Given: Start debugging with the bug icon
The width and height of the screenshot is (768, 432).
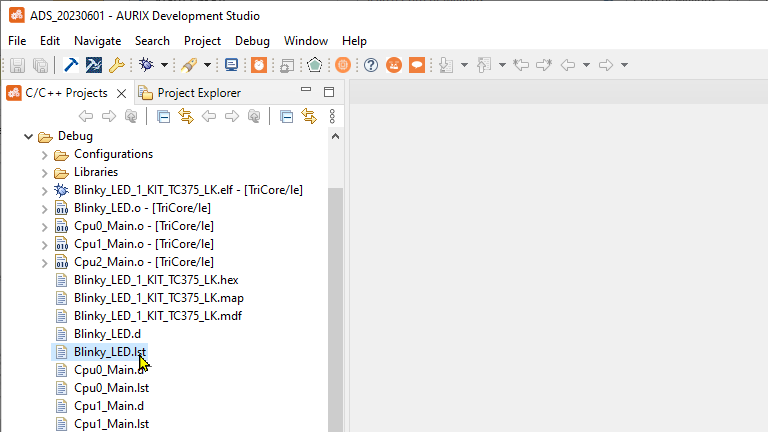Looking at the screenshot, I should coord(146,65).
